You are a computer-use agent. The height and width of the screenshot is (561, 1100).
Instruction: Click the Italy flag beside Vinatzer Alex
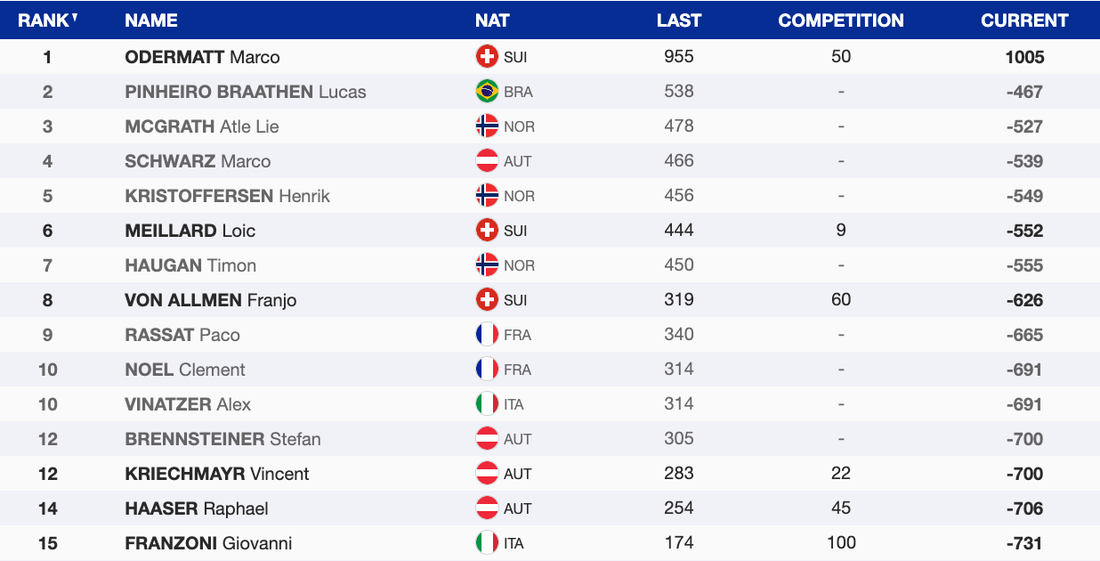pos(487,404)
